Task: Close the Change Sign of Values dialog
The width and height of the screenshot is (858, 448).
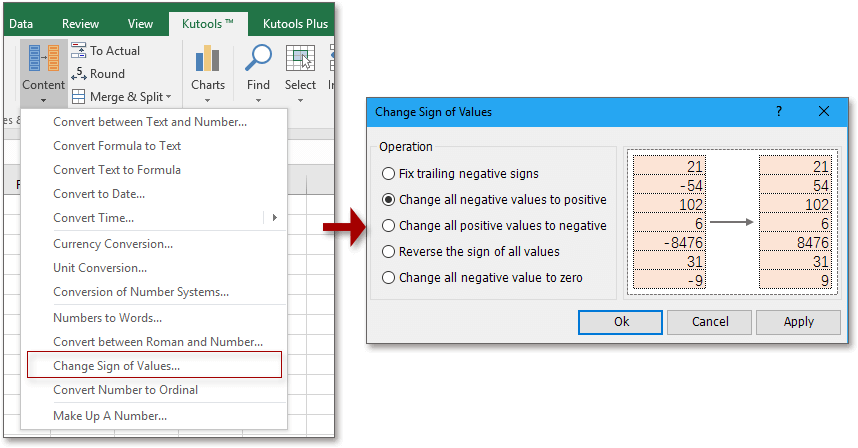Action: (x=824, y=112)
